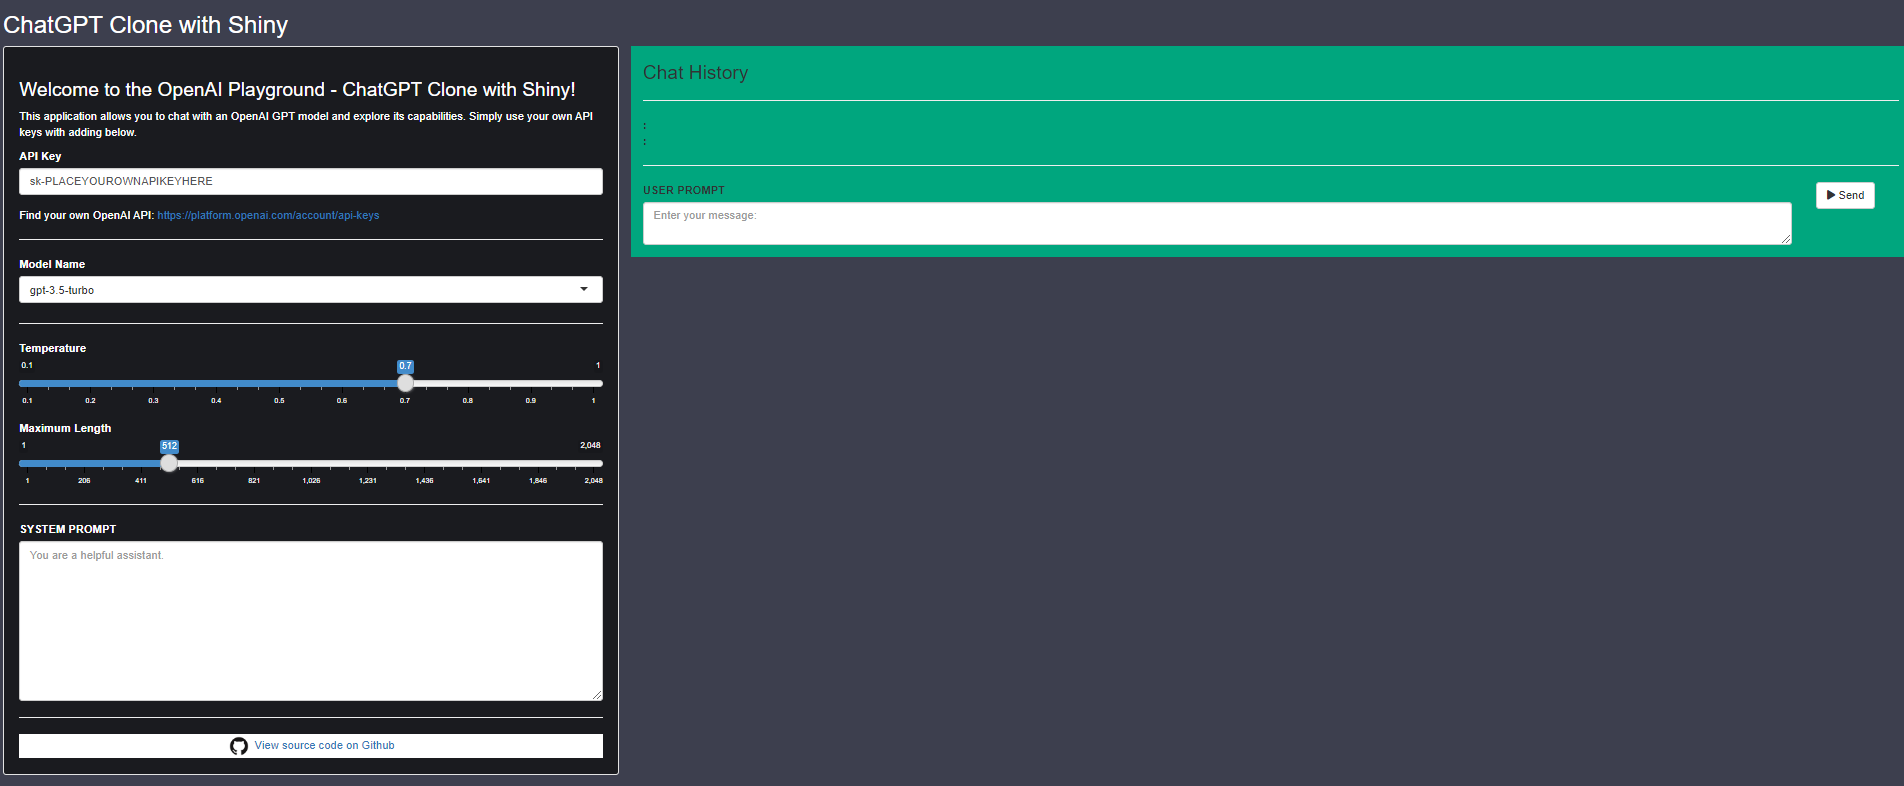Click the Temperature label

(x=53, y=348)
